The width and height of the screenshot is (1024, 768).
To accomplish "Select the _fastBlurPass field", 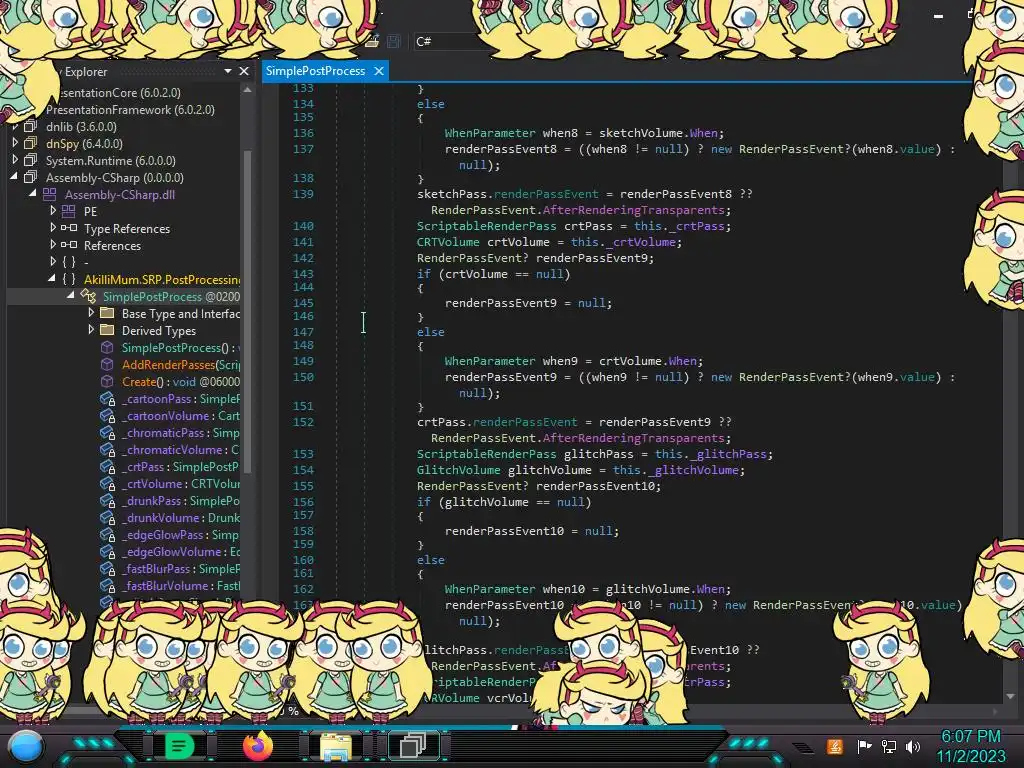I will coord(180,568).
